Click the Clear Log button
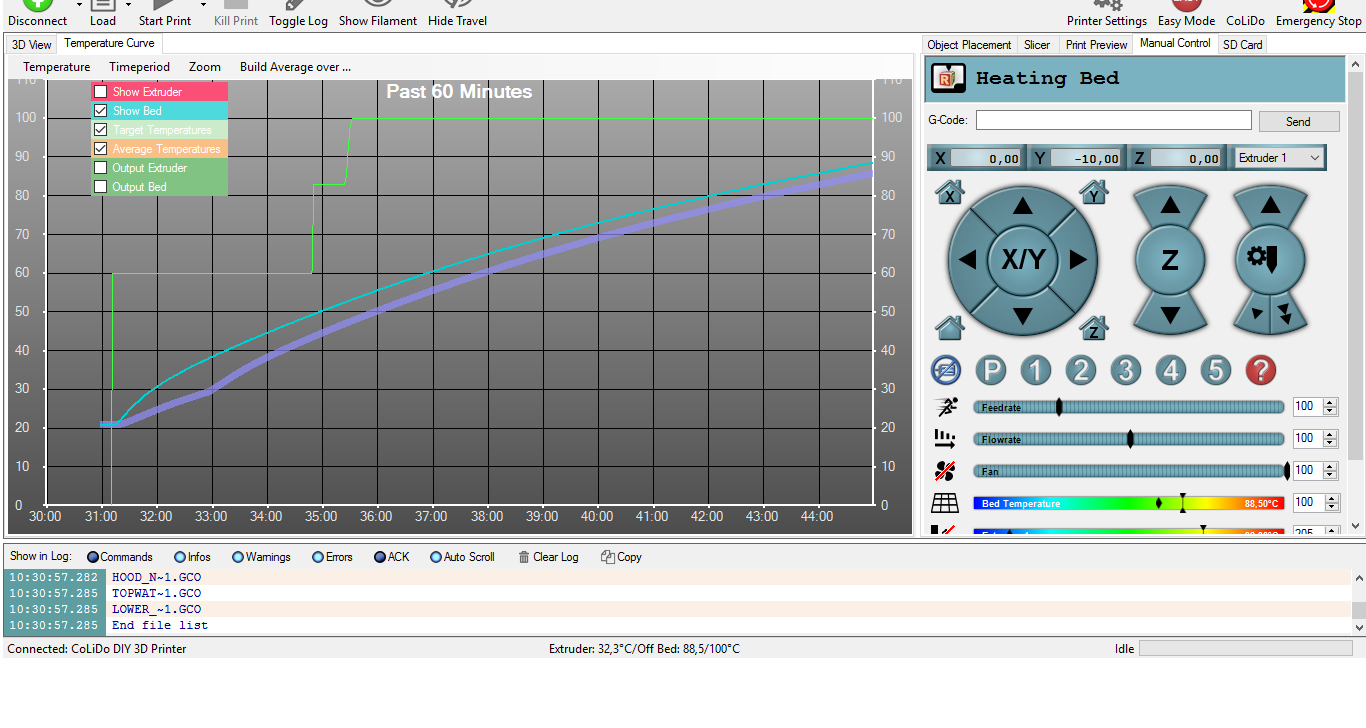Viewport: 1366px width, 728px height. 548,557
